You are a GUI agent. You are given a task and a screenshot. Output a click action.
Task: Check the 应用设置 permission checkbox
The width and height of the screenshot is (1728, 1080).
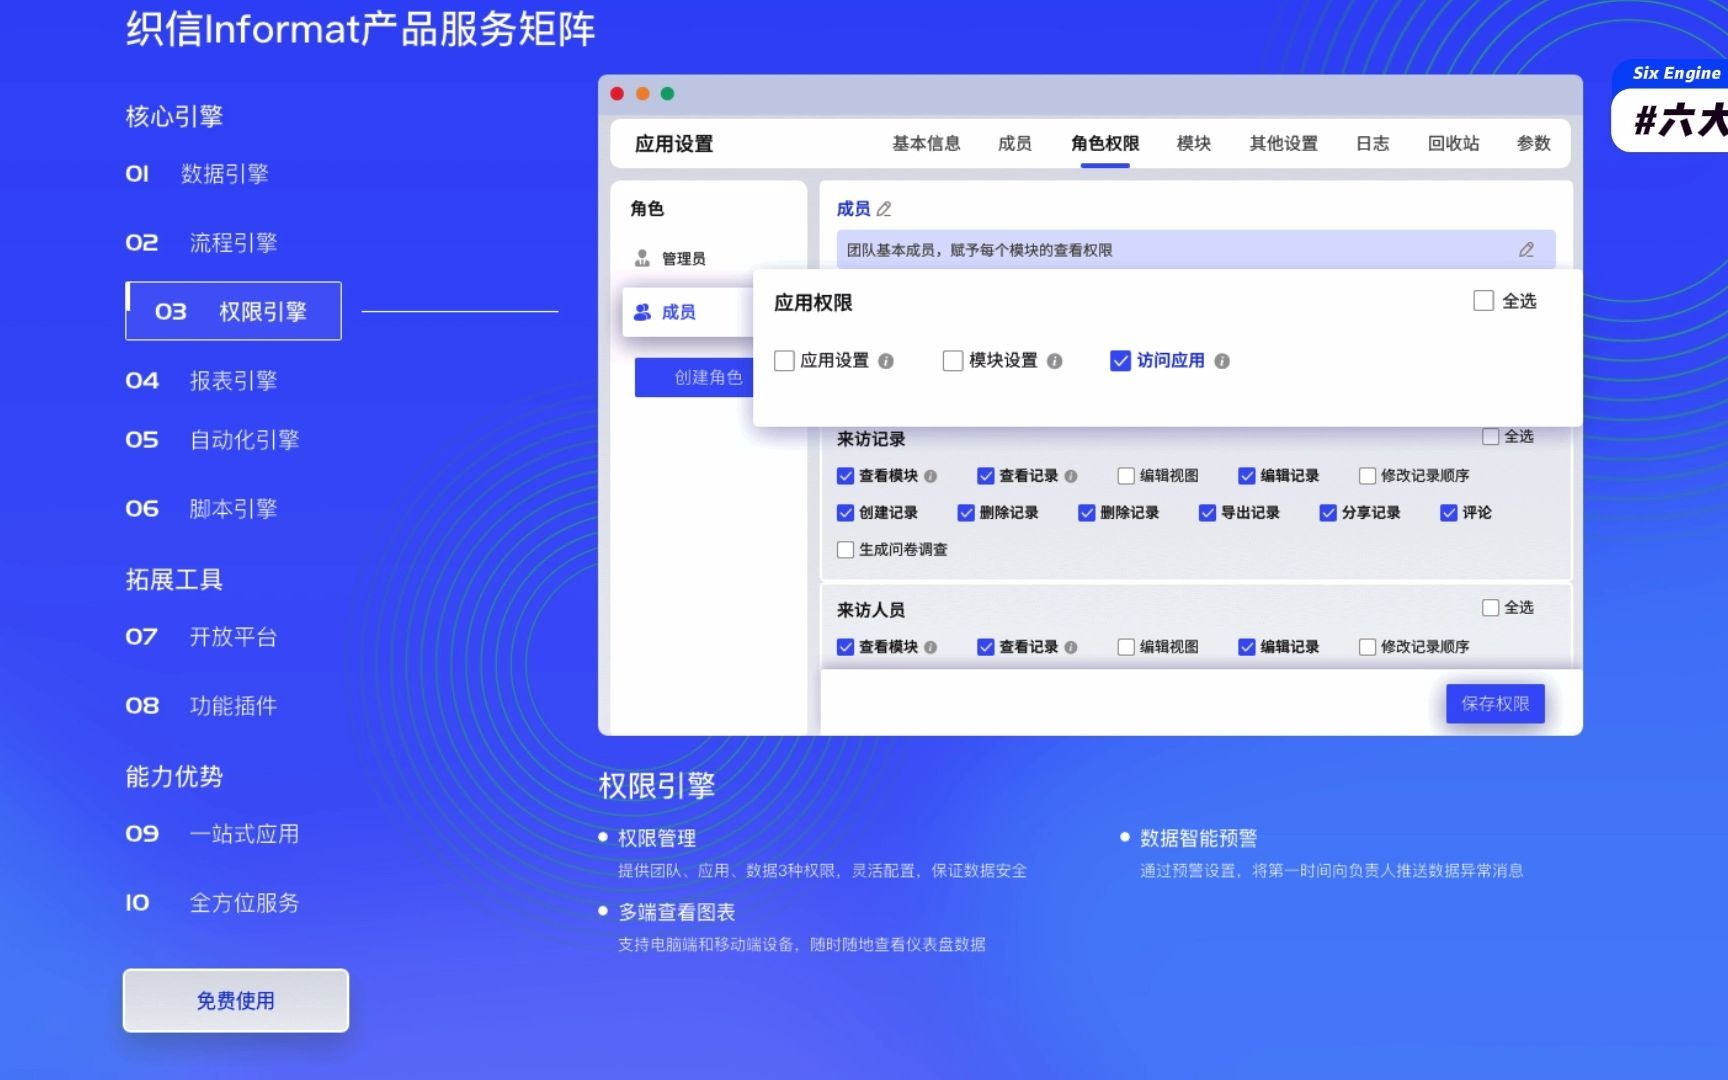[x=784, y=360]
